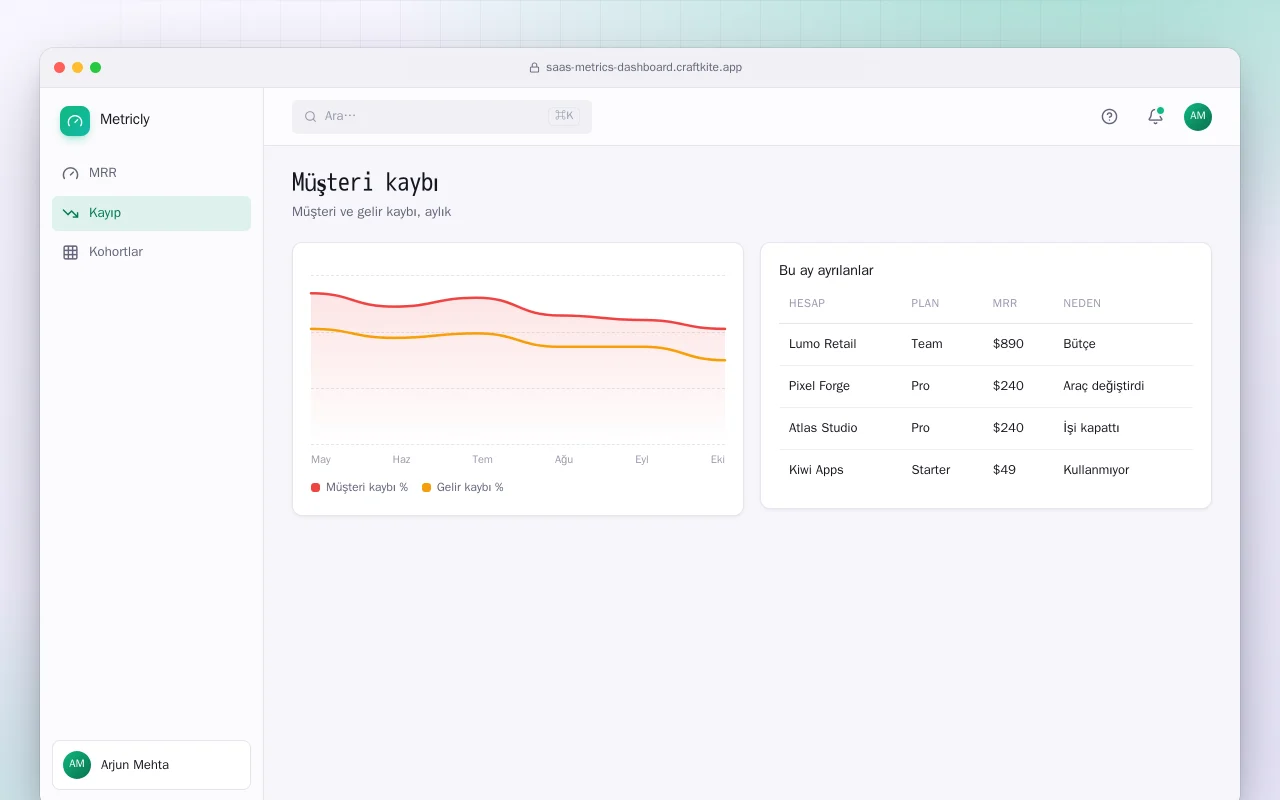This screenshot has width=1280, height=800.
Task: Select the Lumo Retail account cell
Action: (823, 344)
